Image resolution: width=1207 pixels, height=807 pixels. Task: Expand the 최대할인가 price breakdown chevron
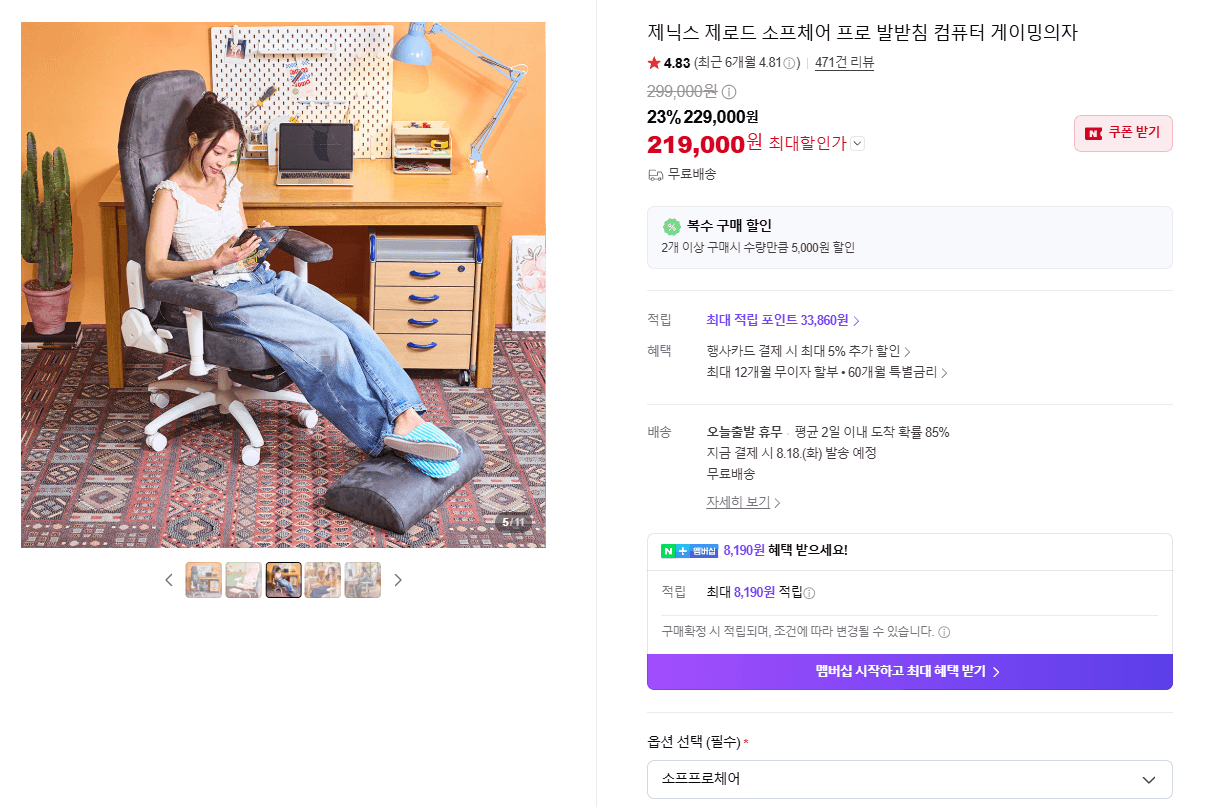pos(858,144)
